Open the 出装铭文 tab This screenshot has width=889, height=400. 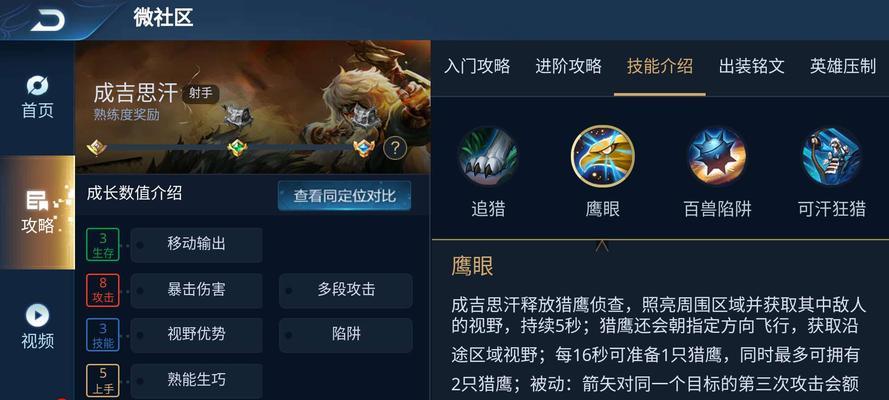tap(752, 66)
